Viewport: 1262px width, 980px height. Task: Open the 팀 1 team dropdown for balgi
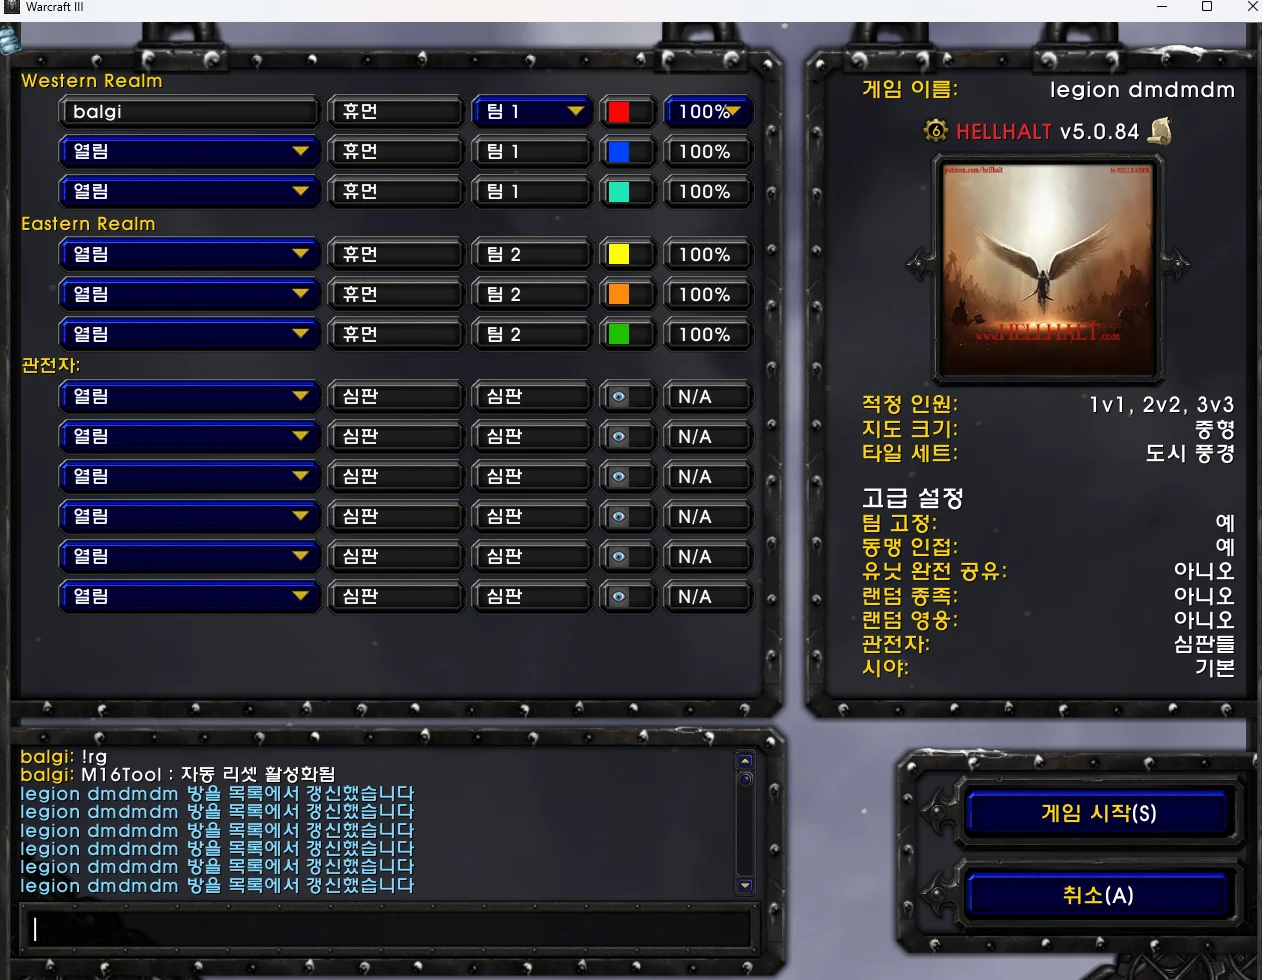click(x=531, y=112)
